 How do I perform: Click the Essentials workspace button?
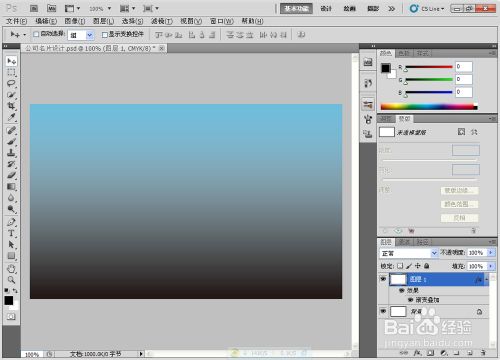coord(296,9)
